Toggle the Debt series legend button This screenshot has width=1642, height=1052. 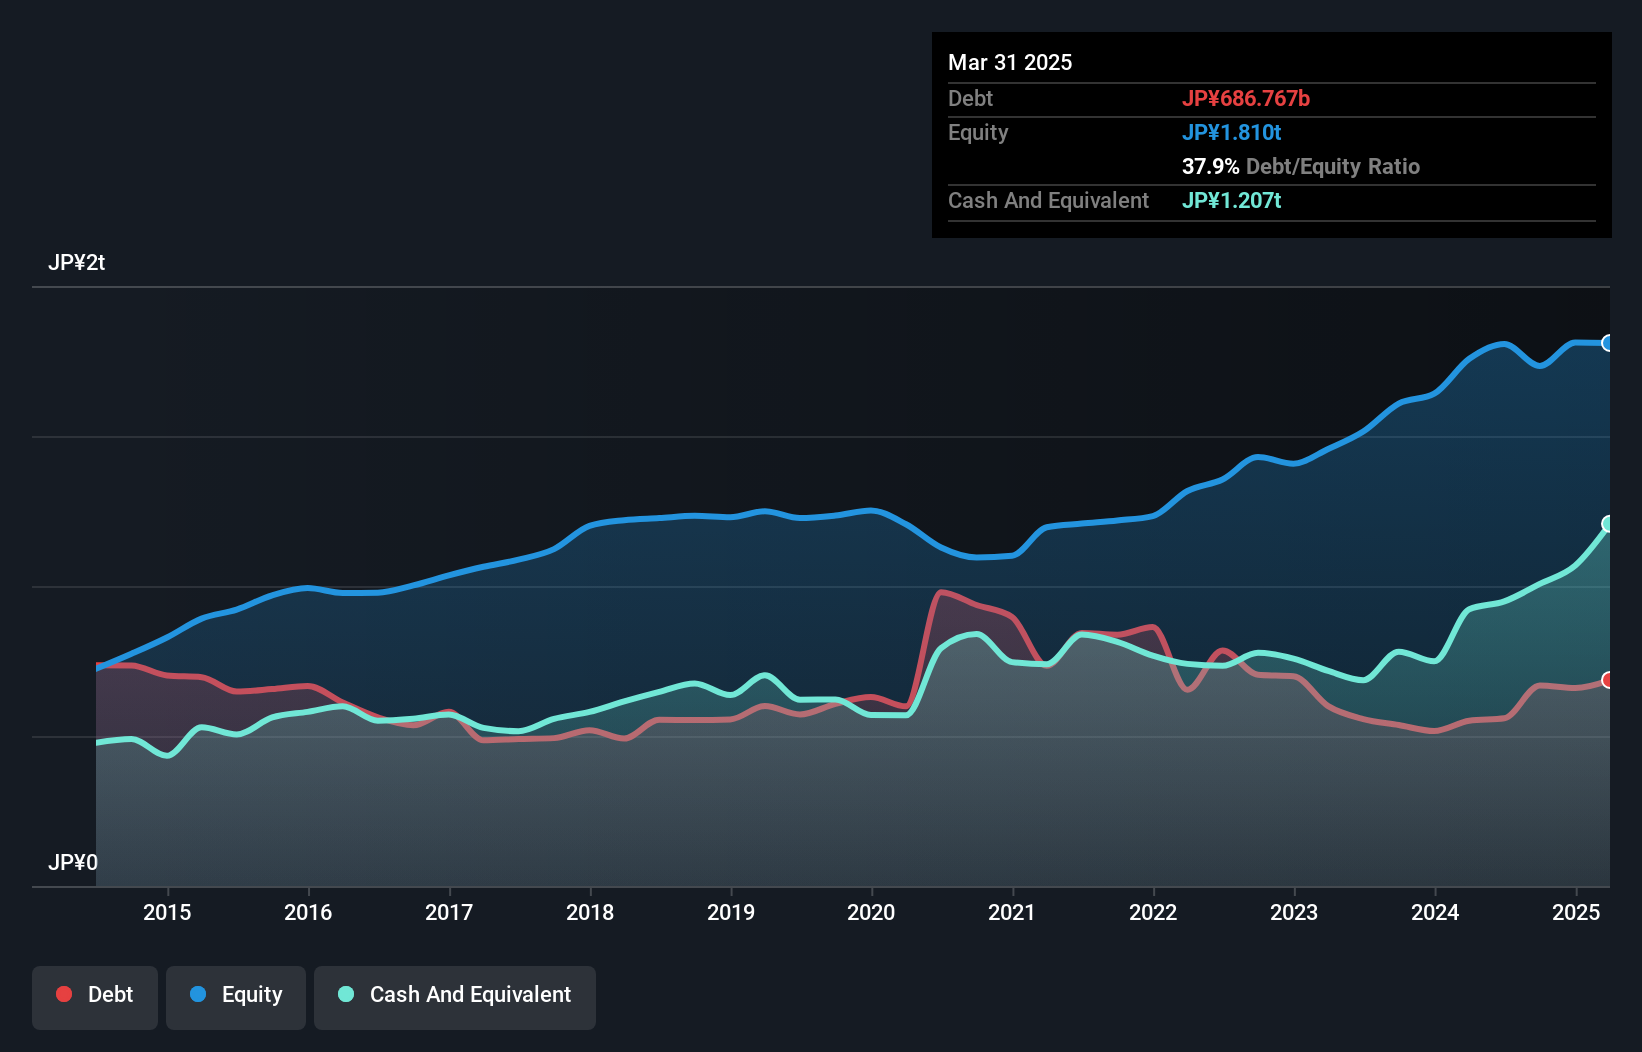(x=95, y=997)
